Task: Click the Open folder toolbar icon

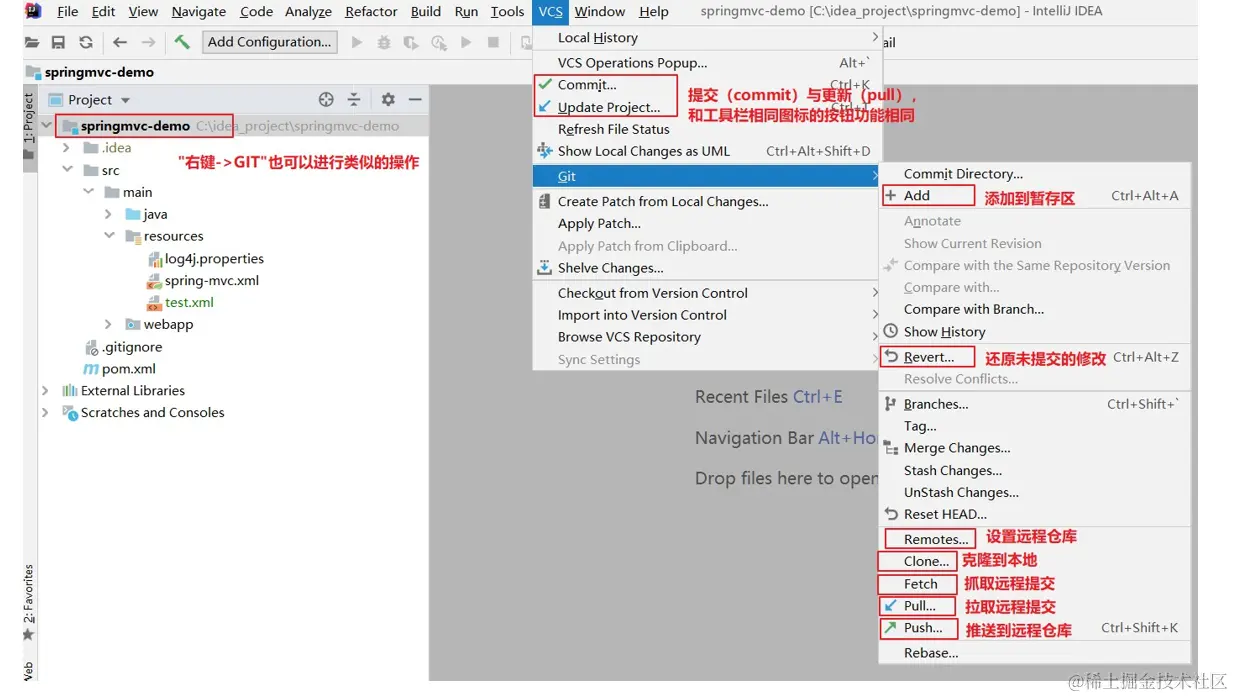Action: tap(32, 43)
